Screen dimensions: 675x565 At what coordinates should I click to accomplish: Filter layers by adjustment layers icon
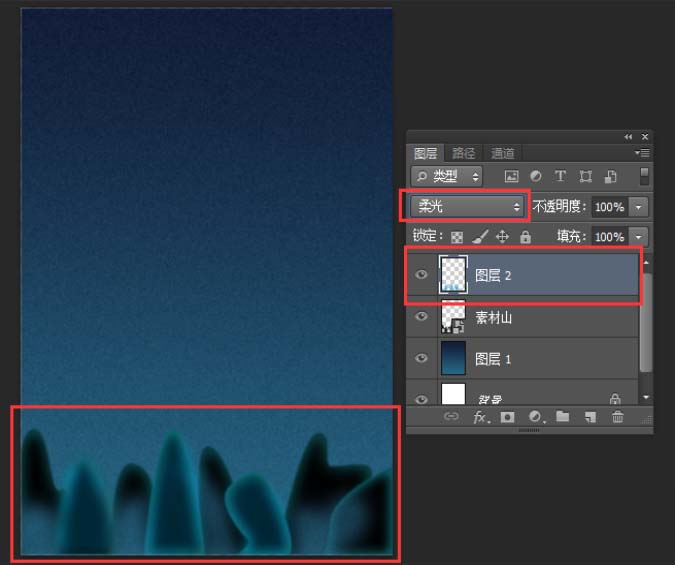point(536,176)
